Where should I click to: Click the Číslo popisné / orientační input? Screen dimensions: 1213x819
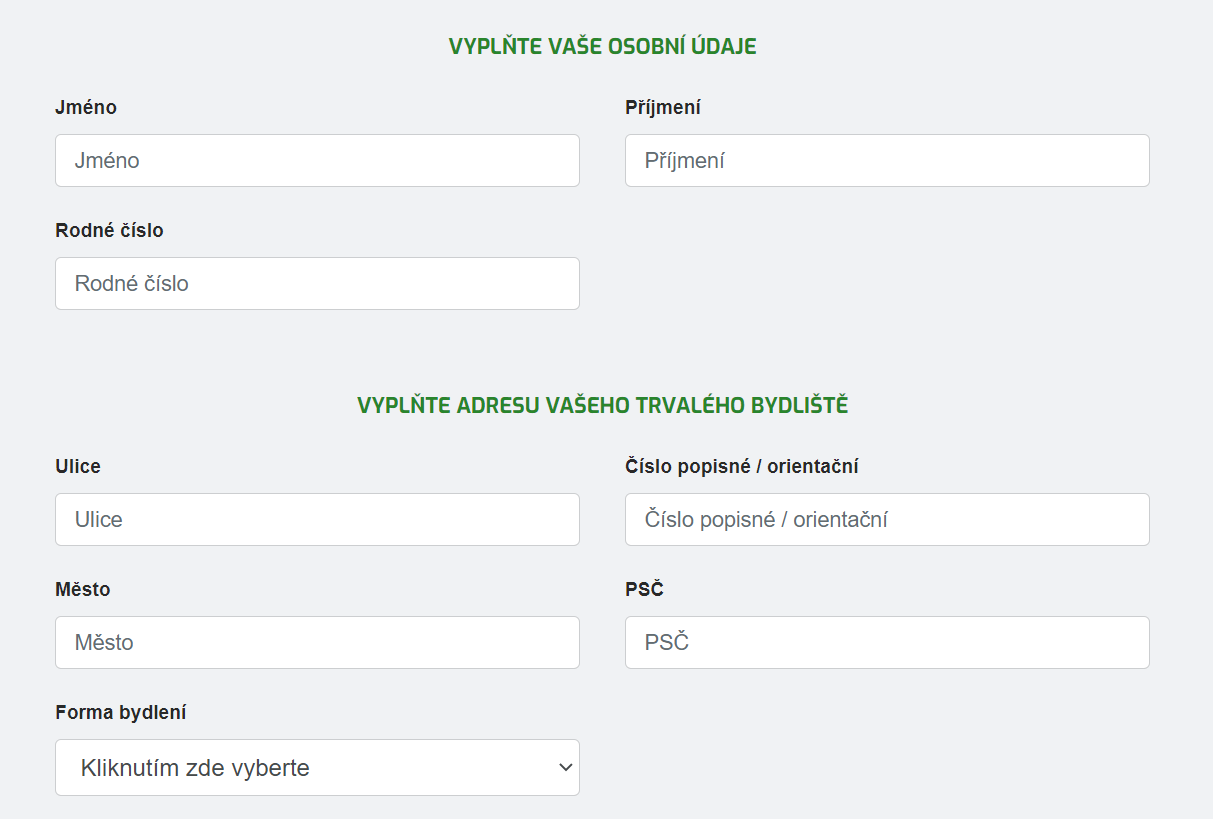coord(887,519)
